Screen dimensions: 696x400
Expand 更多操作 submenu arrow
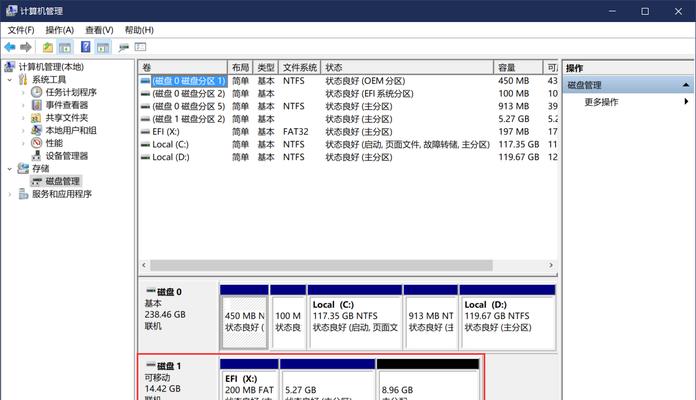[x=686, y=102]
